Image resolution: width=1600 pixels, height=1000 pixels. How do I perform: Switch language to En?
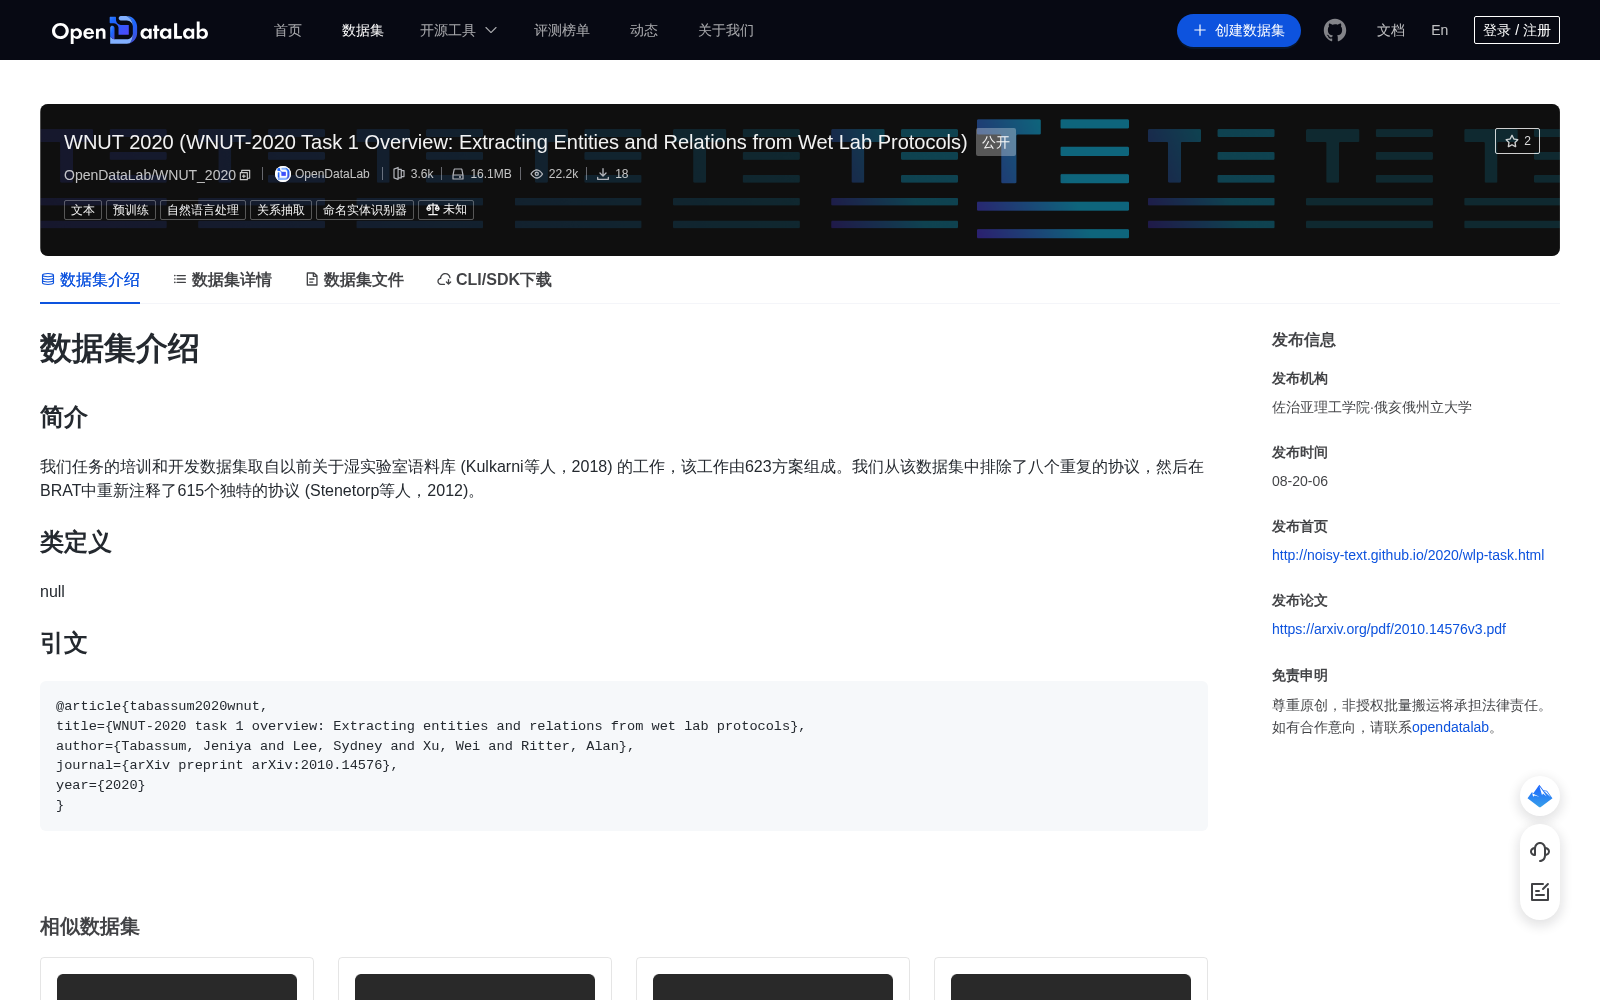point(1440,30)
